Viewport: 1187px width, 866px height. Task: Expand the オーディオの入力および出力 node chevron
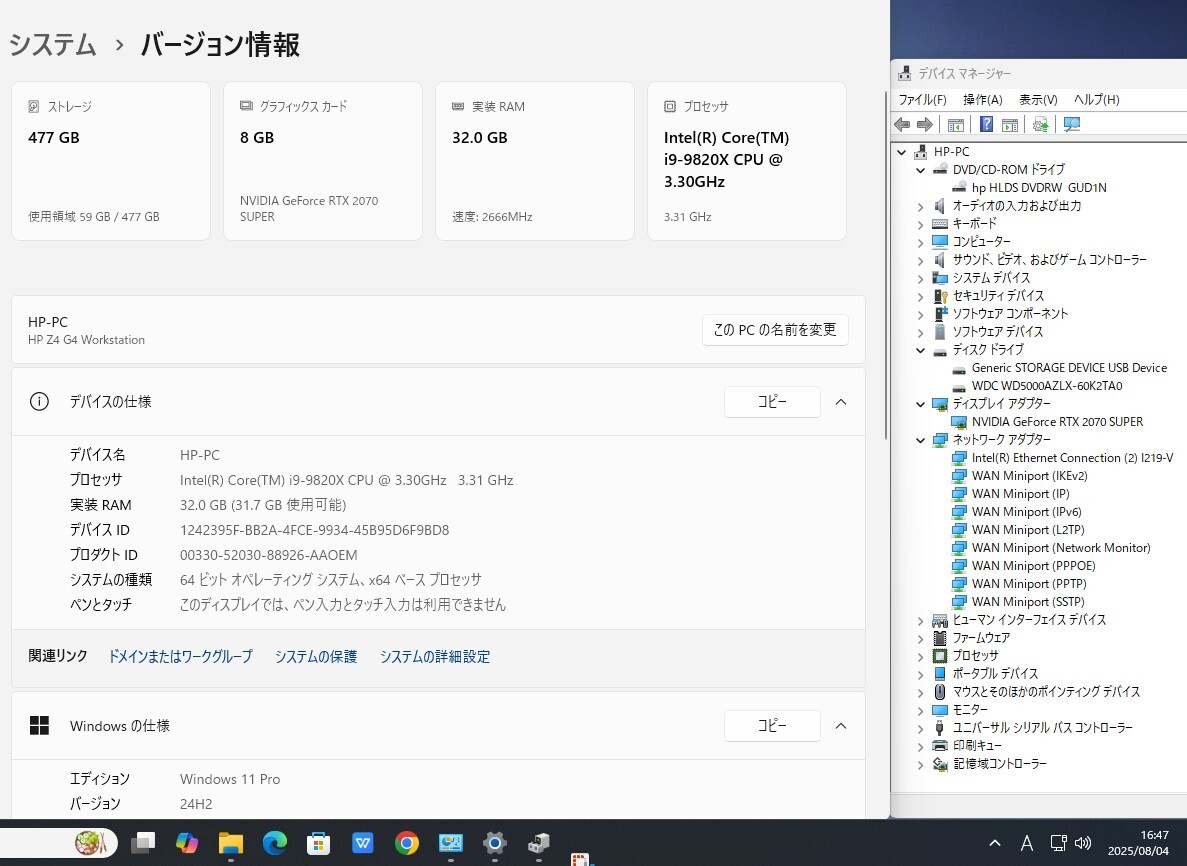921,207
